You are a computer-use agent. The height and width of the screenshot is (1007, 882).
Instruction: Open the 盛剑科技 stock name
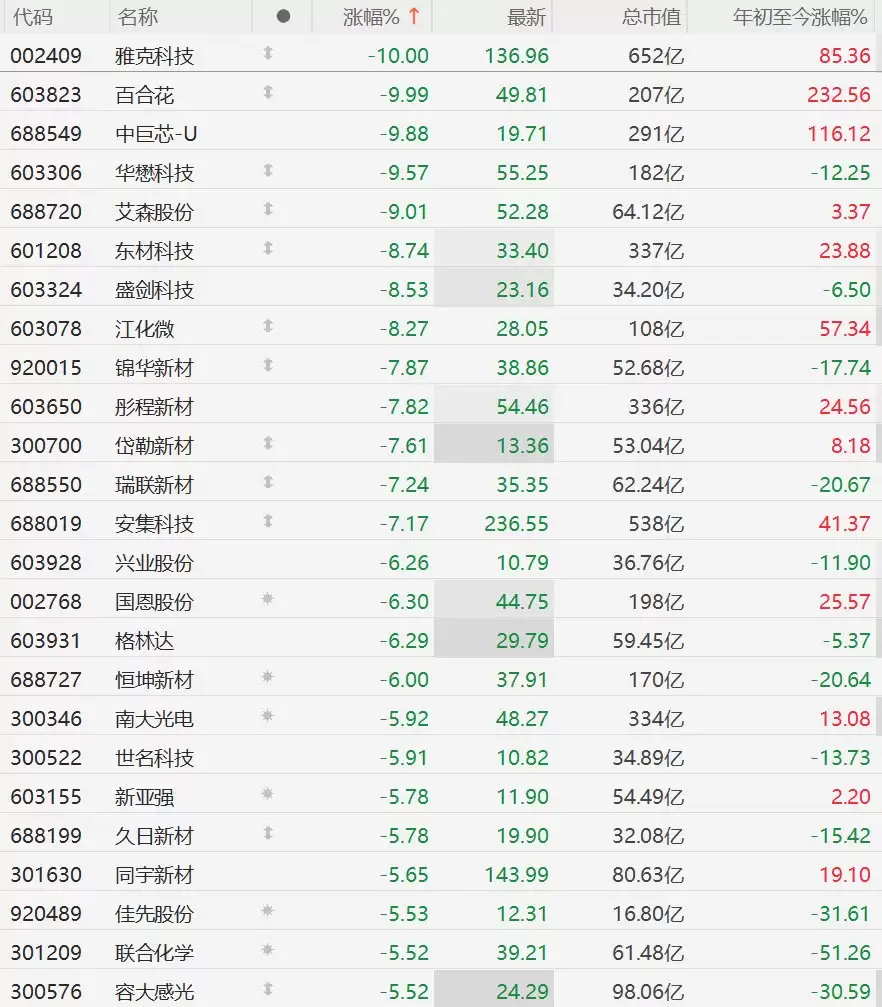coord(154,290)
